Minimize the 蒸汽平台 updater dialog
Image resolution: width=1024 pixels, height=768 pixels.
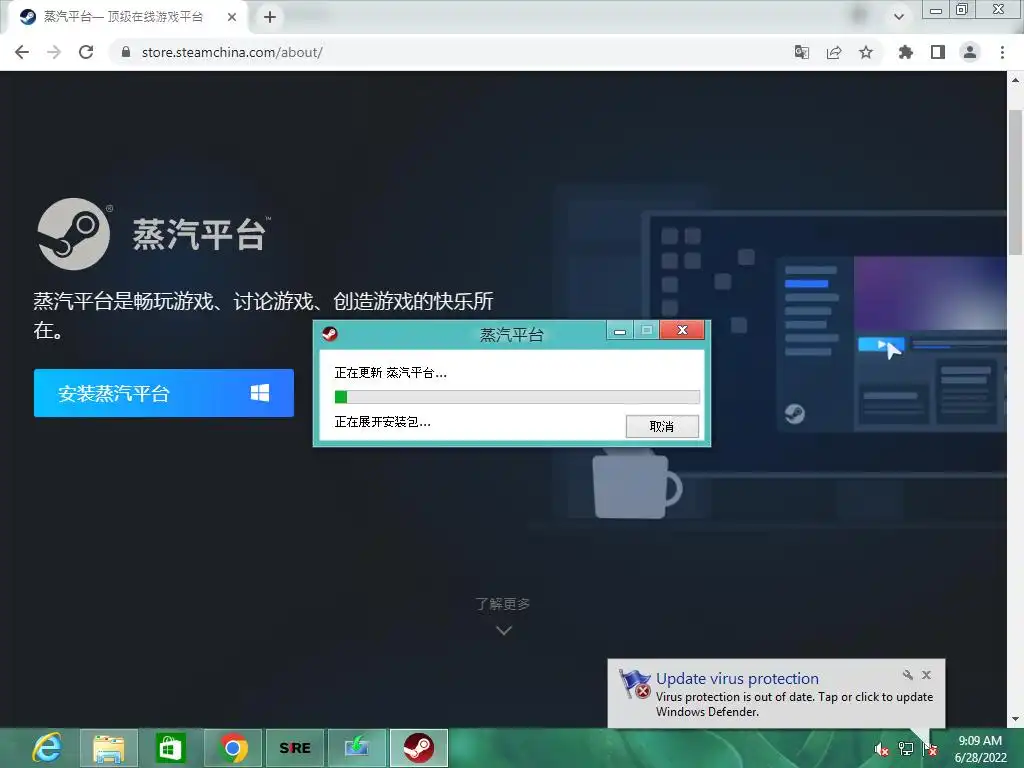620,330
